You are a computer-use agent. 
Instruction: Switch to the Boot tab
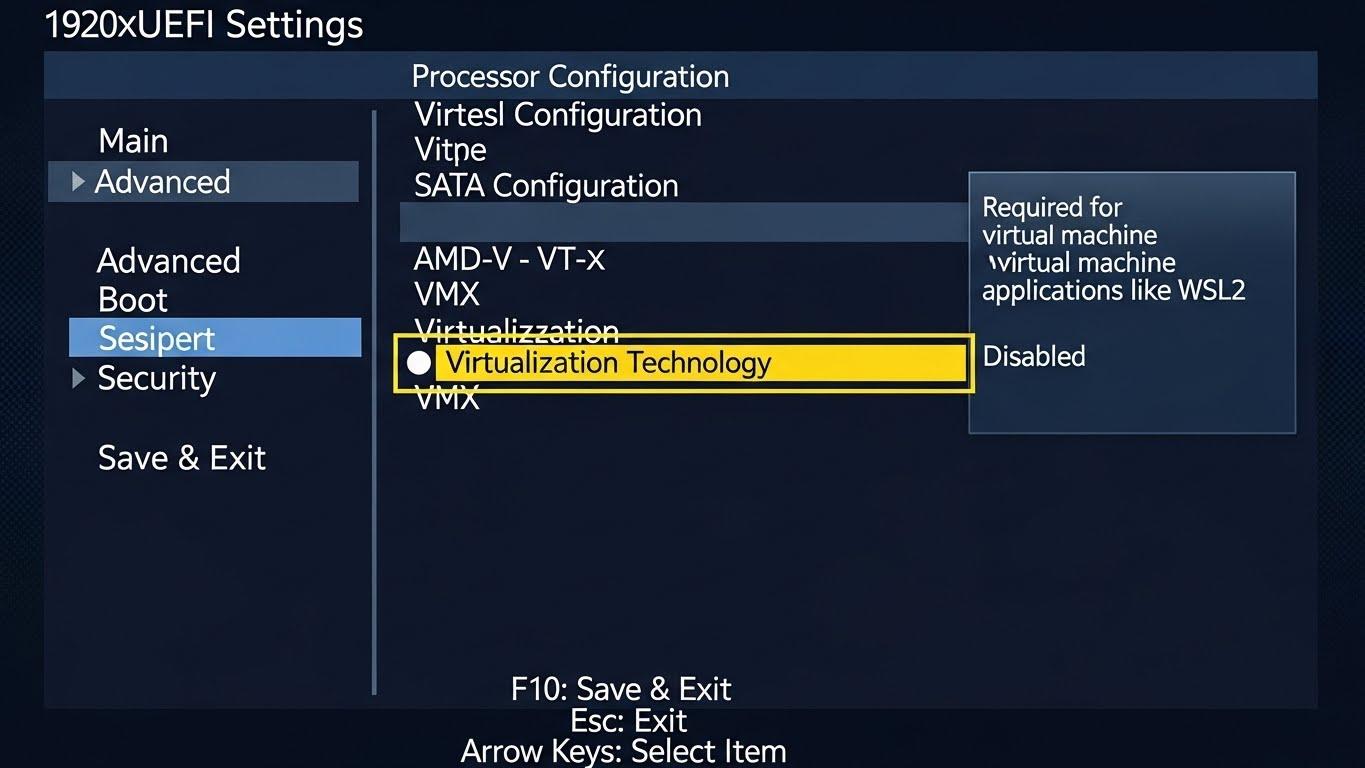131,299
